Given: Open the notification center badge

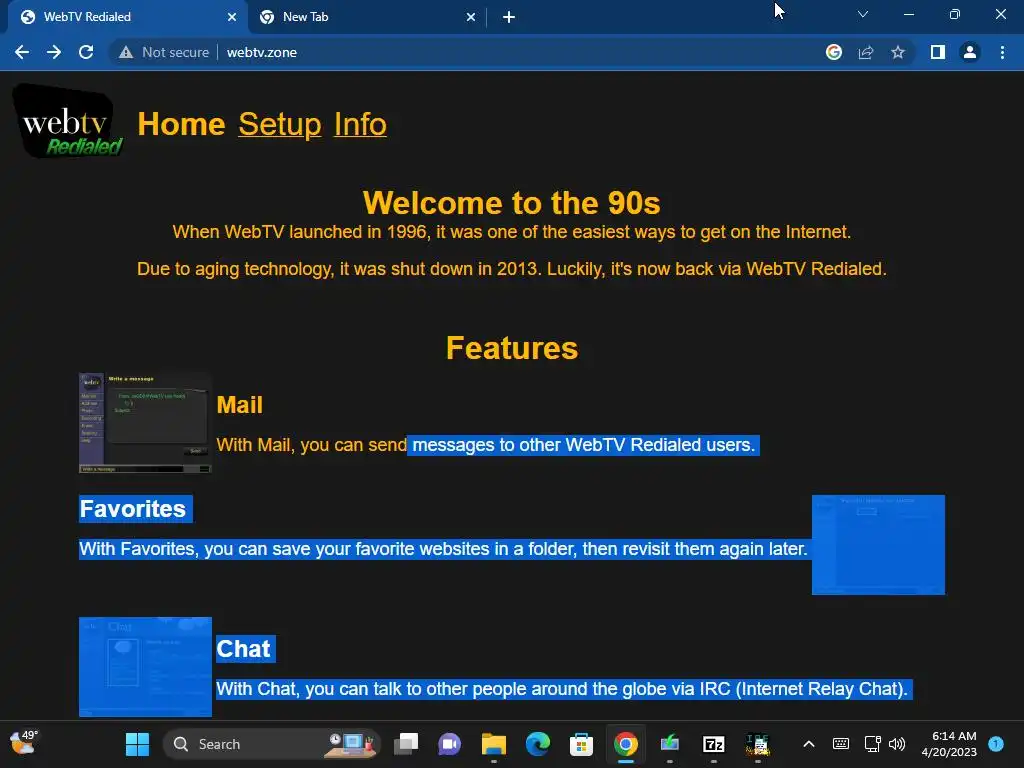Looking at the screenshot, I should pos(996,744).
